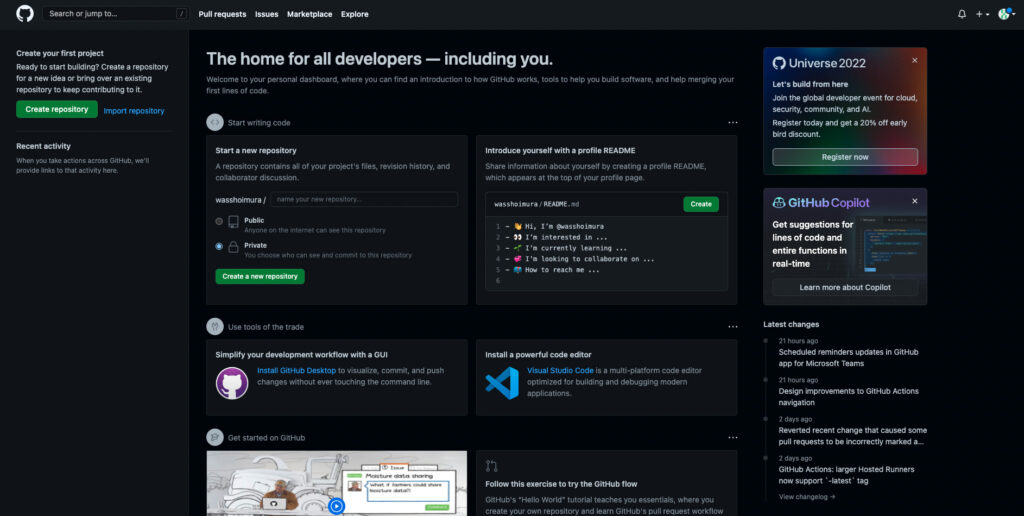
Task: Open Reverted recent change changelog entry
Action: click(x=852, y=436)
